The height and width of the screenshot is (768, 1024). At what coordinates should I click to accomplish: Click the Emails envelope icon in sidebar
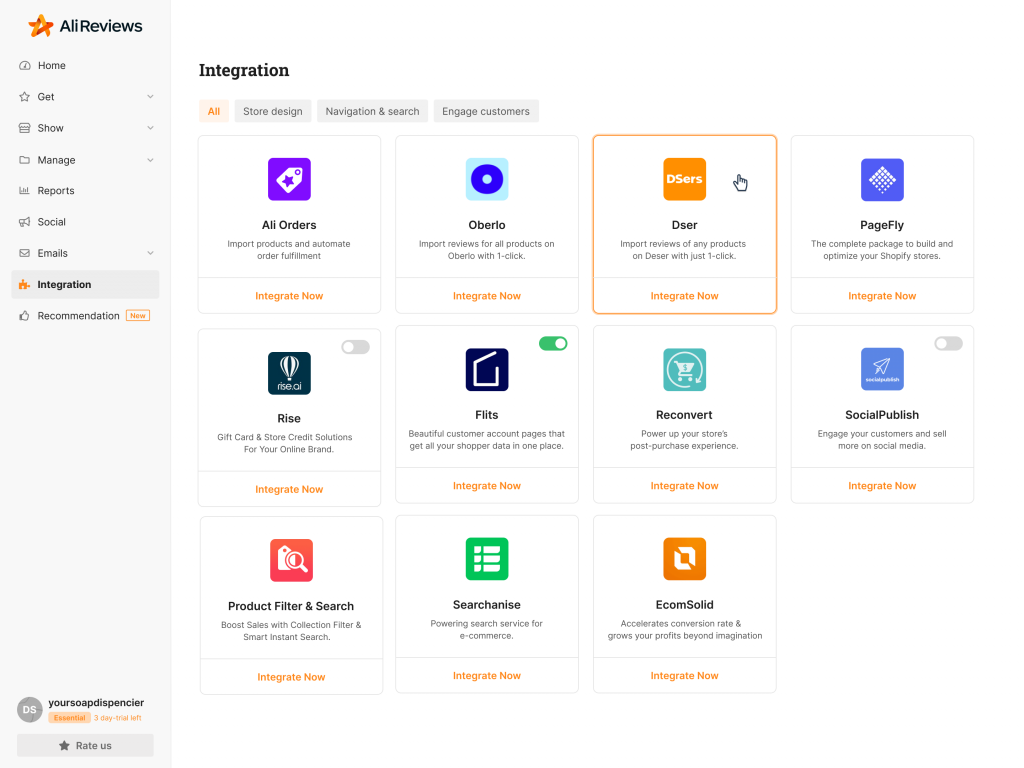pyautogui.click(x=25, y=253)
